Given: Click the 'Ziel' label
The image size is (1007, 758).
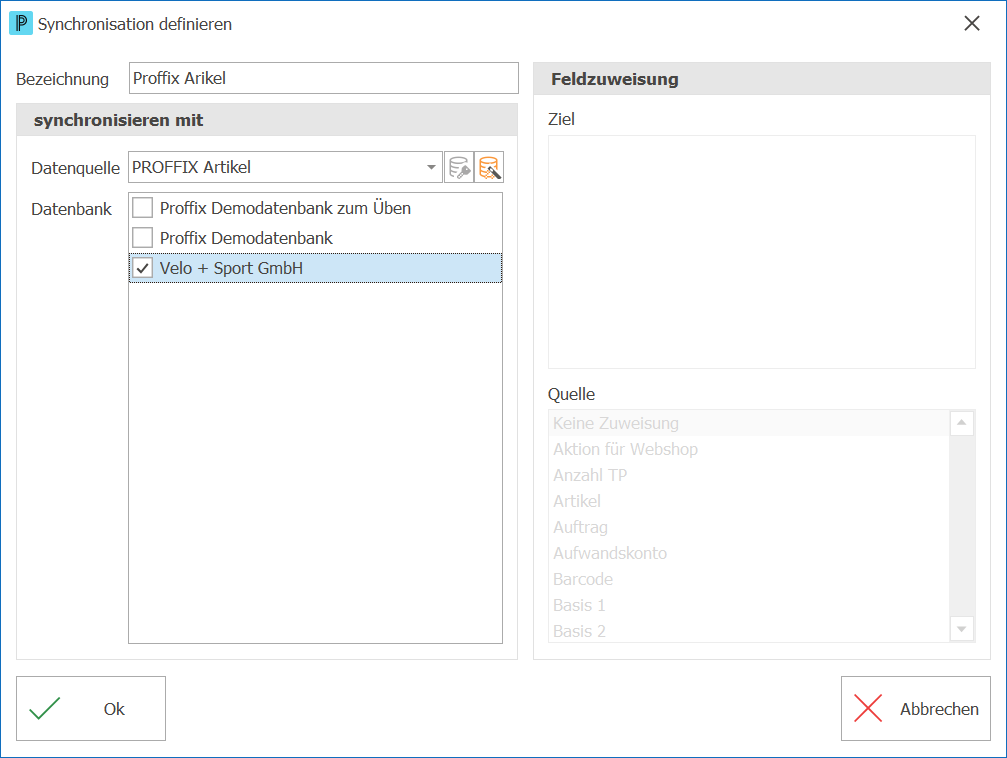Looking at the screenshot, I should pos(561,119).
